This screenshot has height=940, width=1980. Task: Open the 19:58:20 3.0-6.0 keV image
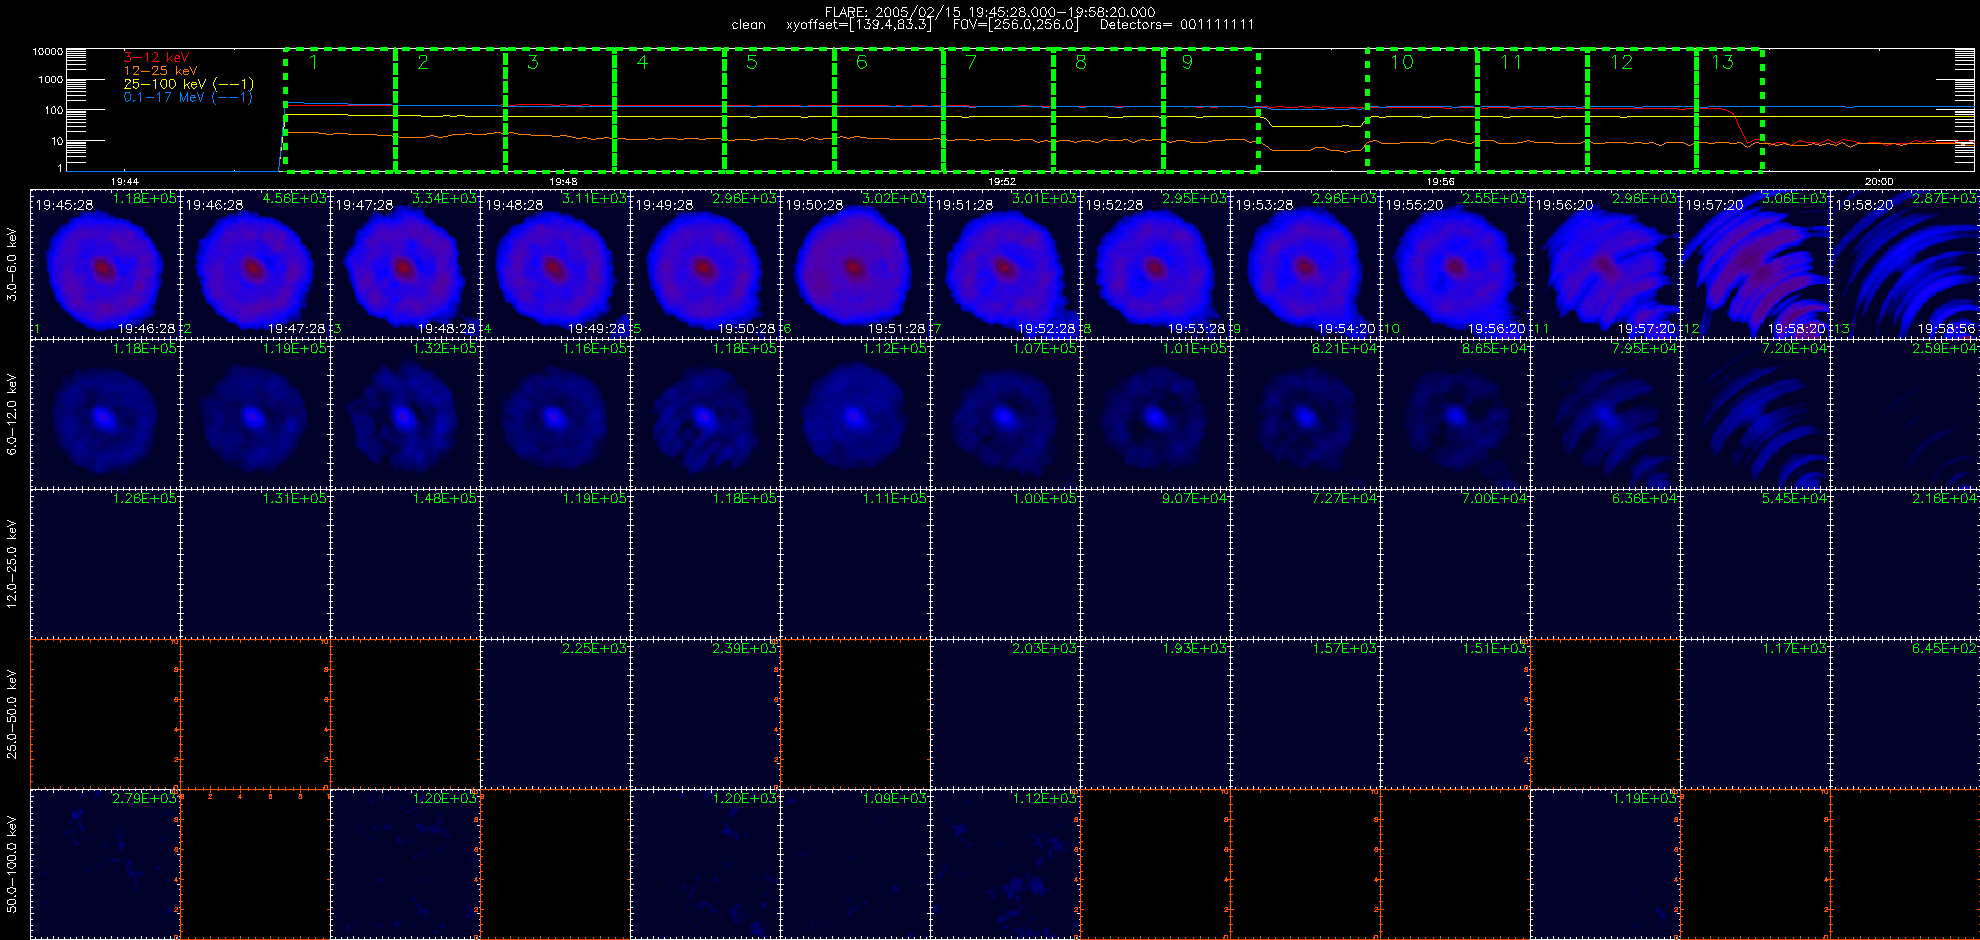[x=1905, y=264]
